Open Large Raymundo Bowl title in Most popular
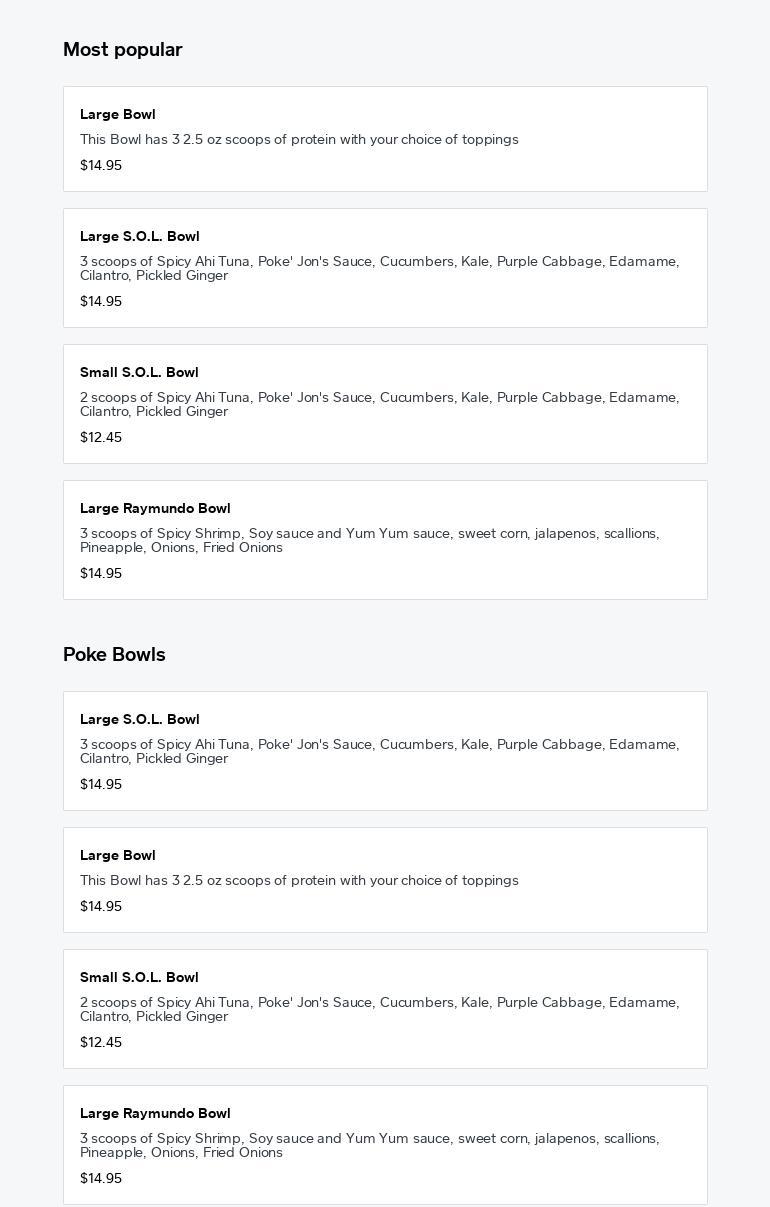This screenshot has width=770, height=1207. pyautogui.click(x=155, y=509)
